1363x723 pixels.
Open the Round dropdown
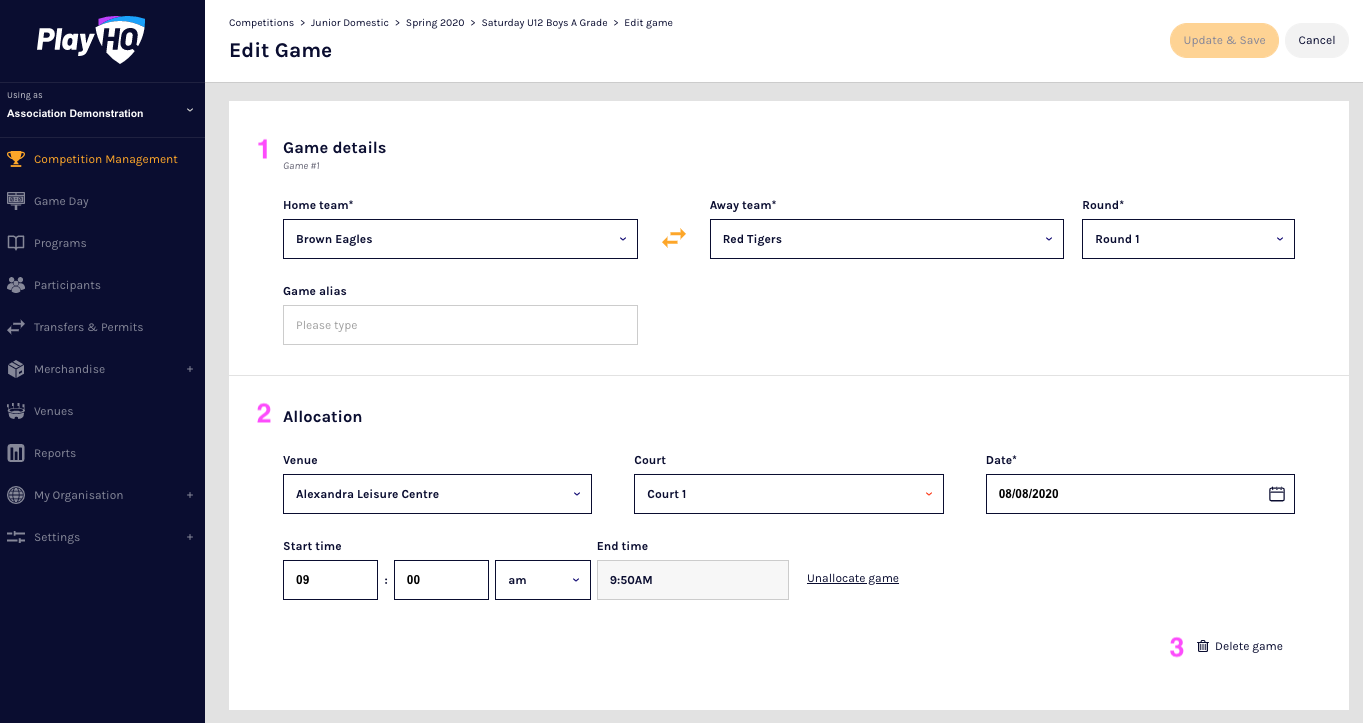(x=1188, y=239)
